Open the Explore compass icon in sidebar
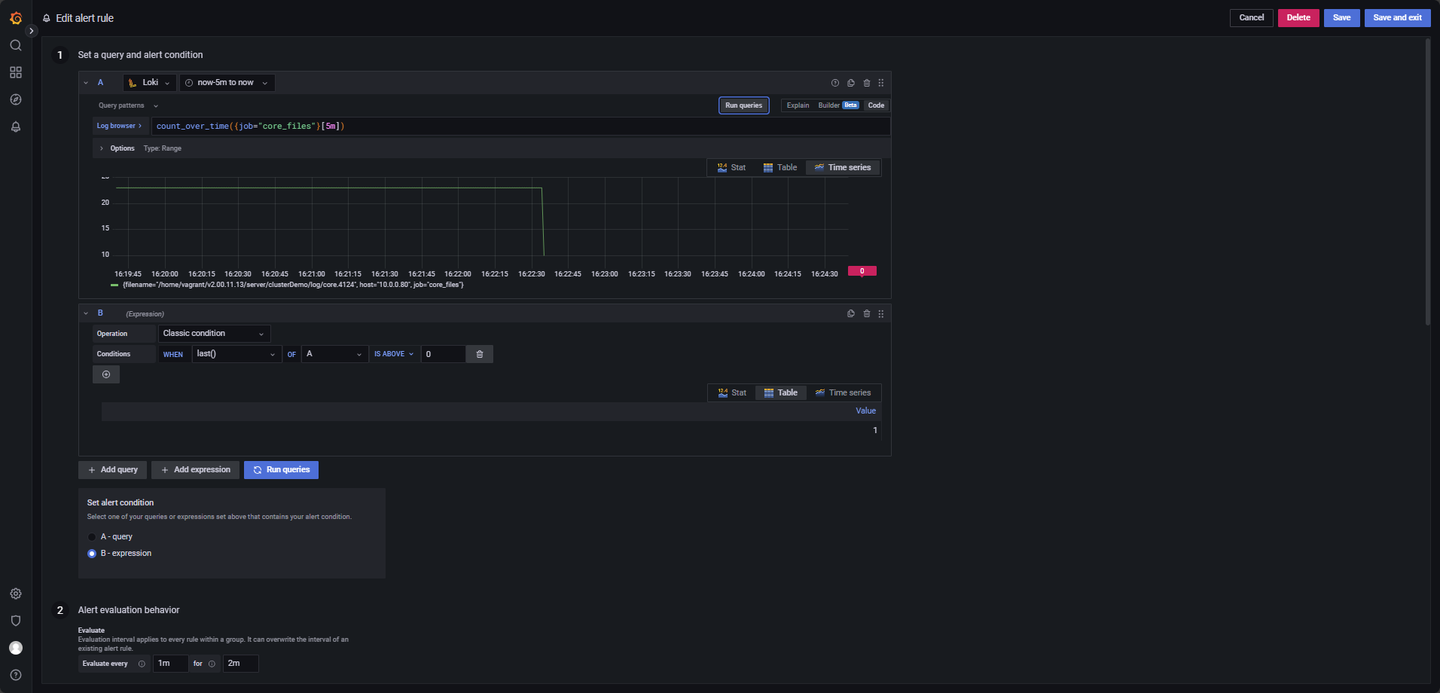The height and width of the screenshot is (693, 1440). tap(16, 99)
